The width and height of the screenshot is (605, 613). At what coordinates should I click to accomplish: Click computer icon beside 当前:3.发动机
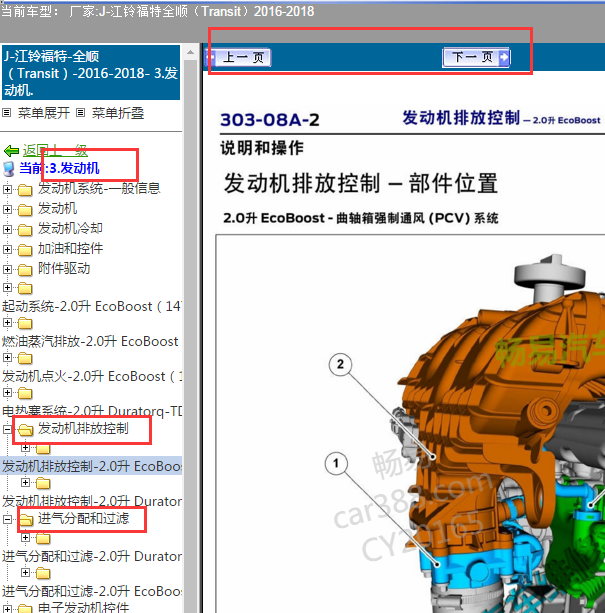9,169
